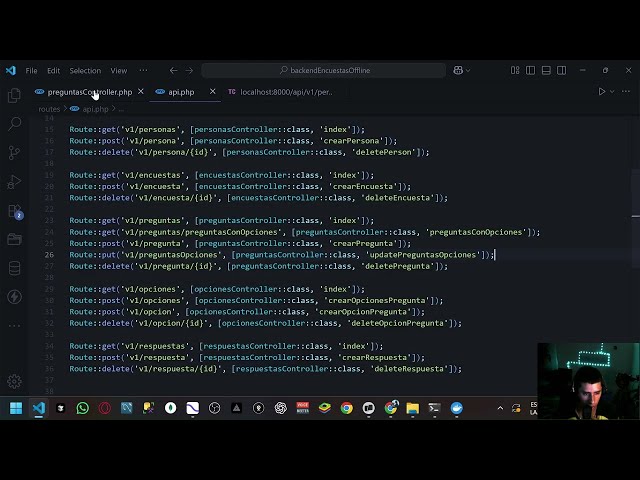640x480 pixels.
Task: Select api.php in the breadcrumb
Action: coord(95,109)
